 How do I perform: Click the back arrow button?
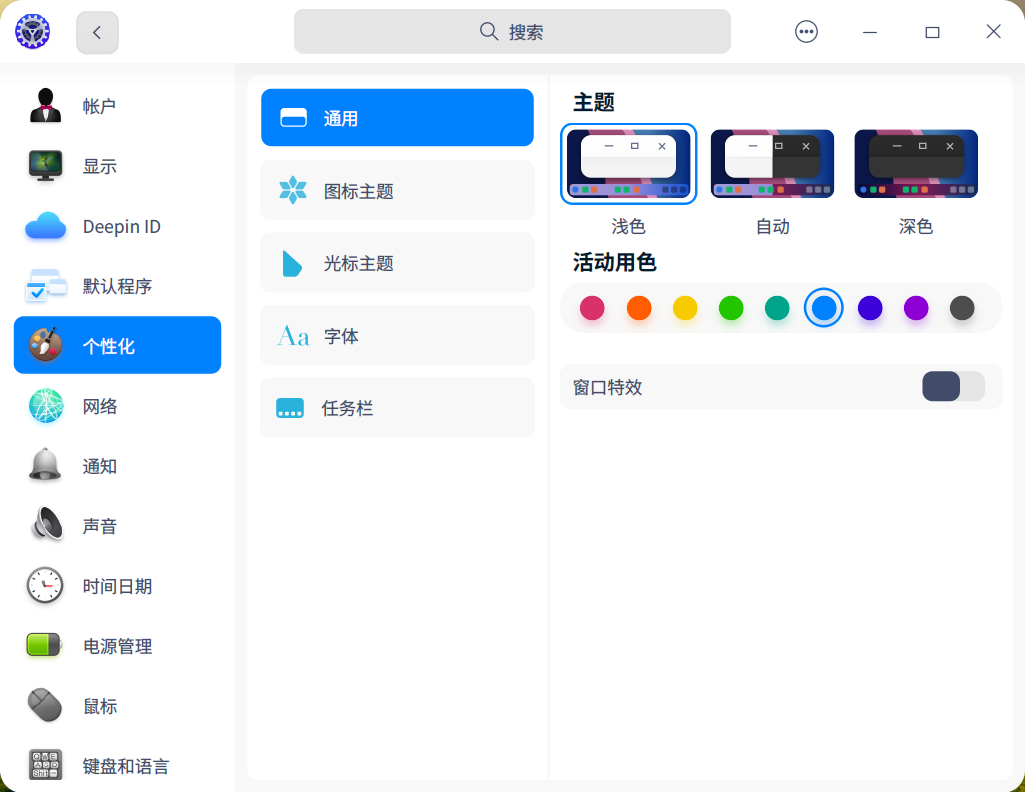pos(96,31)
